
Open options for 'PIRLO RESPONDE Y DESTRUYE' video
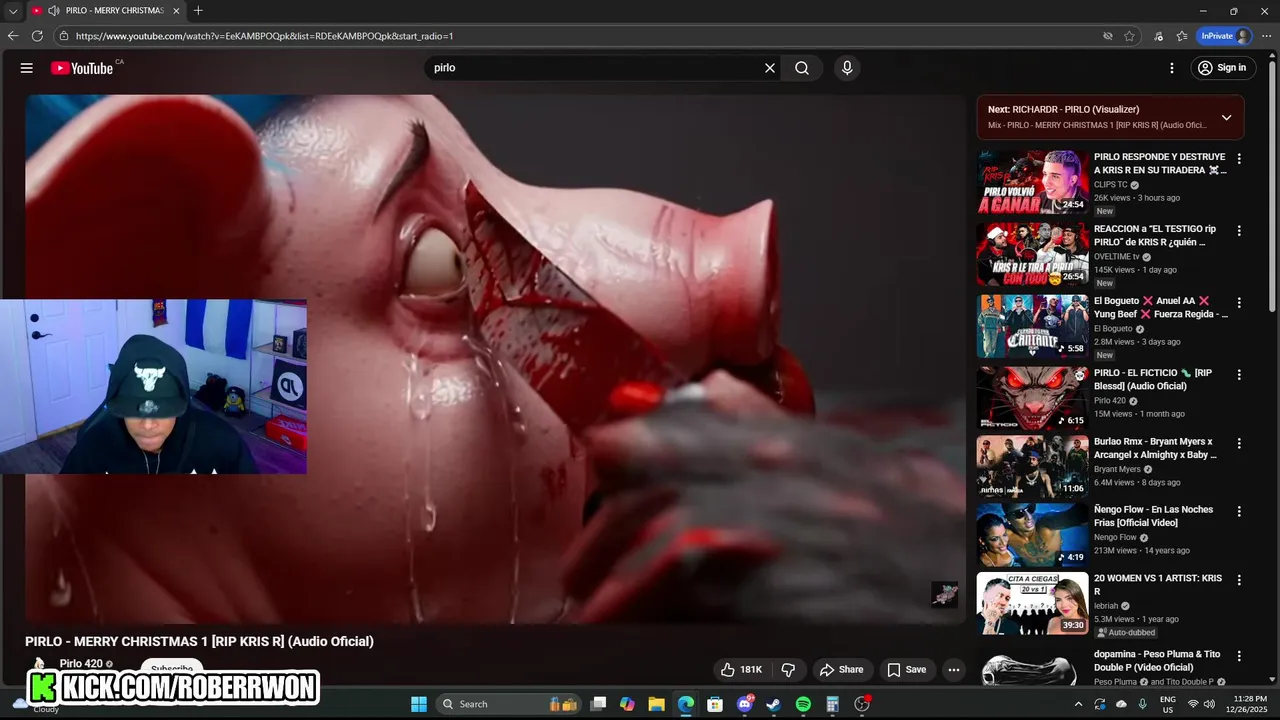click(1239, 159)
